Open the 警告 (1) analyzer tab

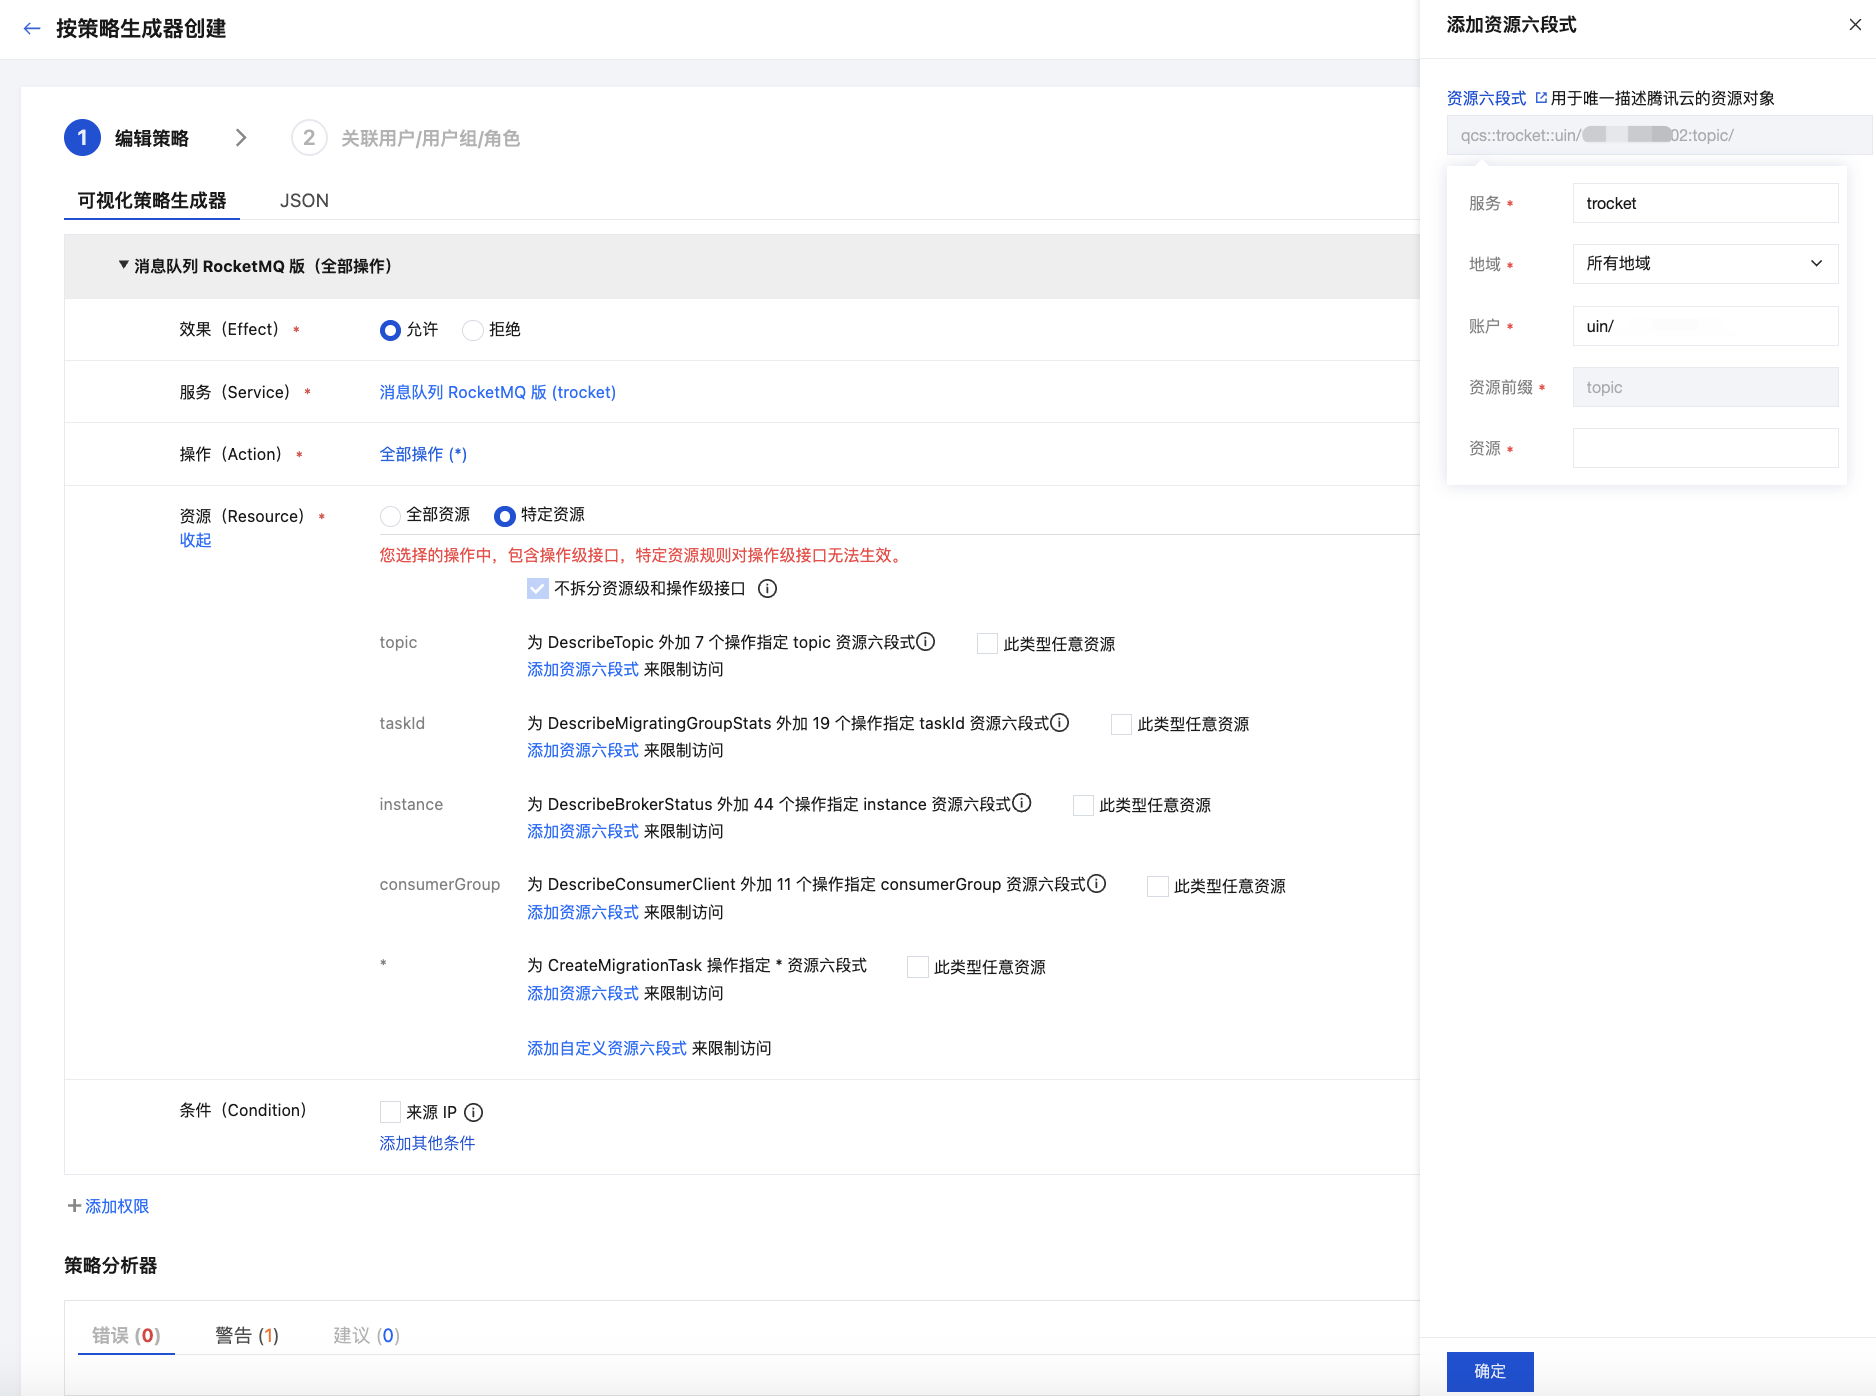pos(247,1336)
